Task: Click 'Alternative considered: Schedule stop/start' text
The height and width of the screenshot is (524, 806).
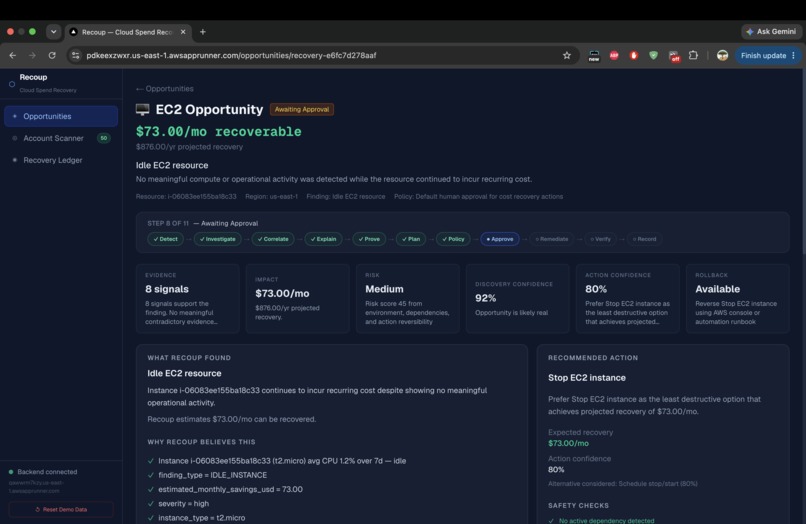Action: 622,483
